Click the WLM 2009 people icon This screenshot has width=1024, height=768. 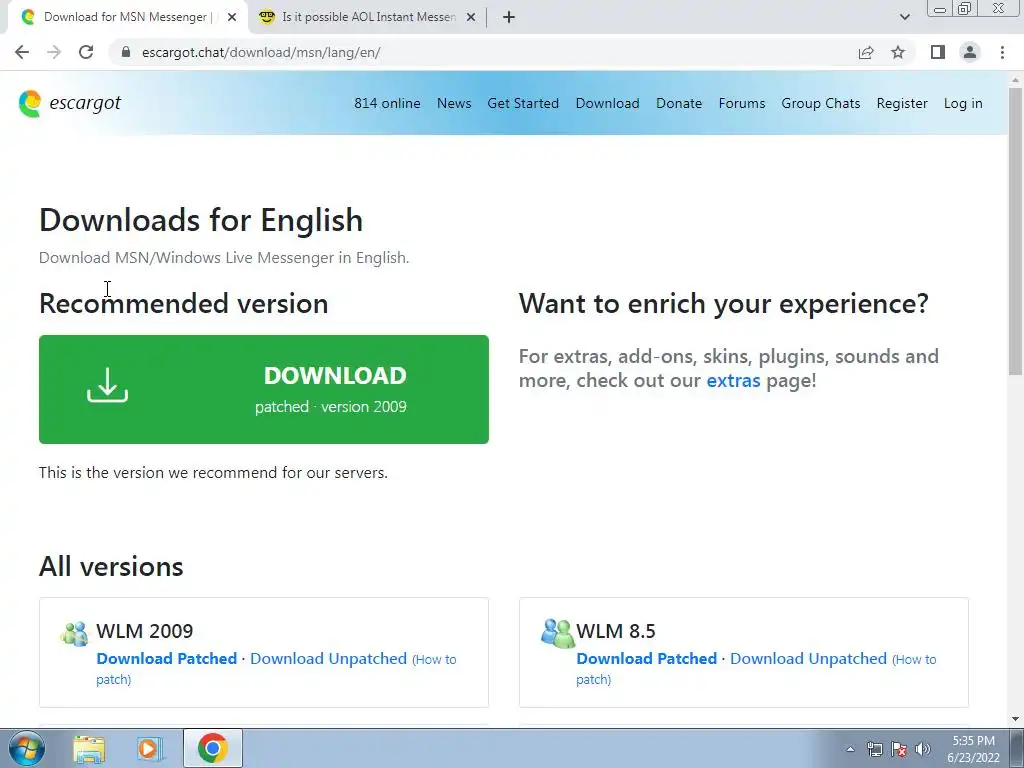click(x=74, y=633)
